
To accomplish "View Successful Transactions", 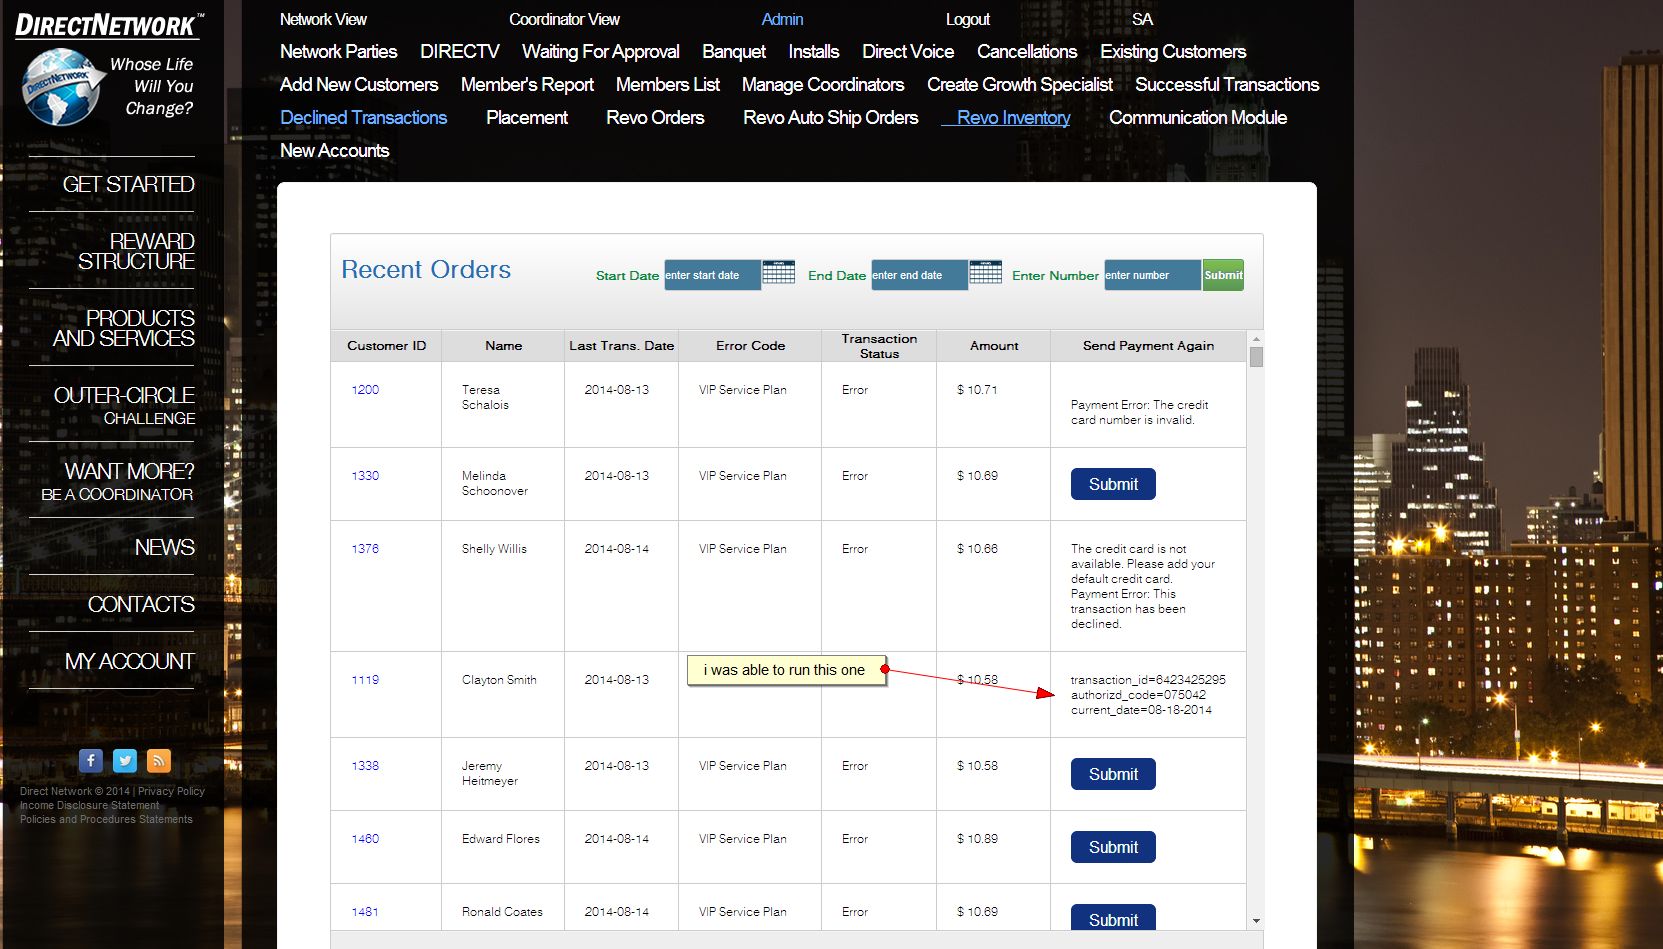I will pyautogui.click(x=1227, y=85).
